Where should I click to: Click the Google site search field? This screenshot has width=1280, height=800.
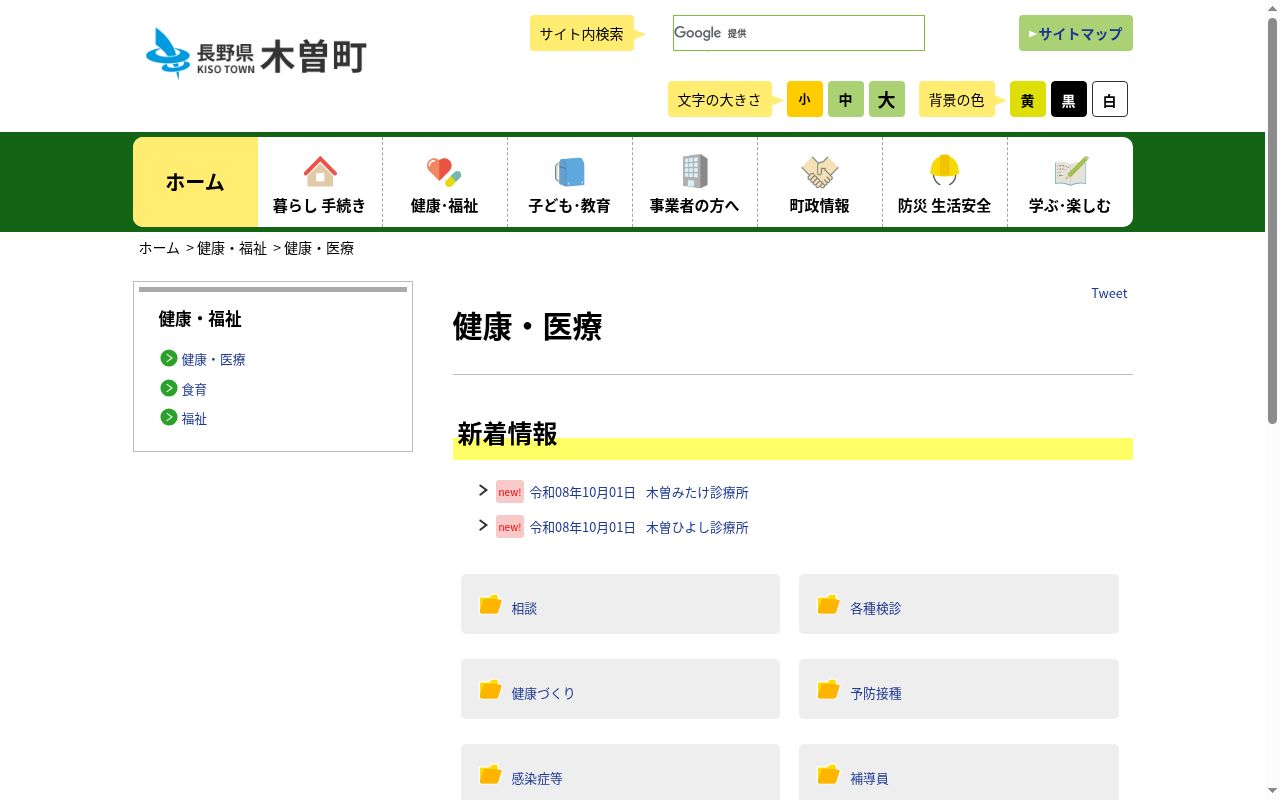[799, 33]
